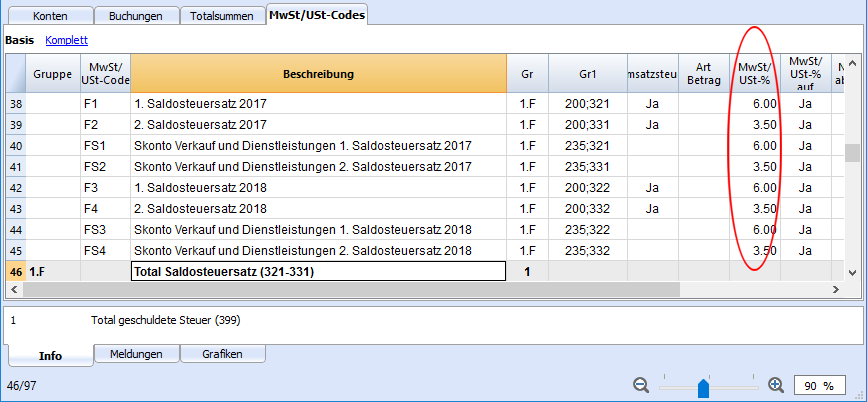Open the Komplett view link
Viewport: 867px width, 402px height.
pyautogui.click(x=66, y=40)
